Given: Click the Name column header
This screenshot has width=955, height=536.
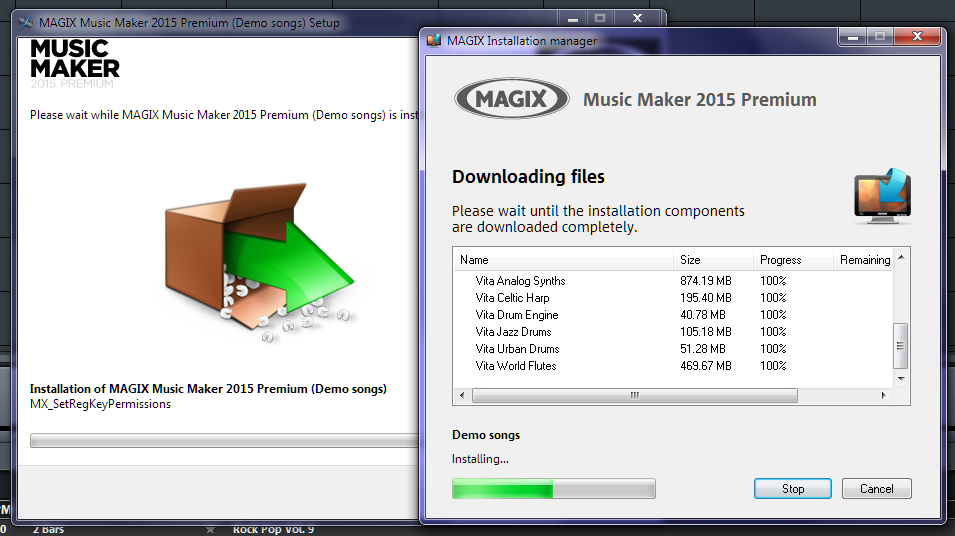Looking at the screenshot, I should tap(563, 259).
